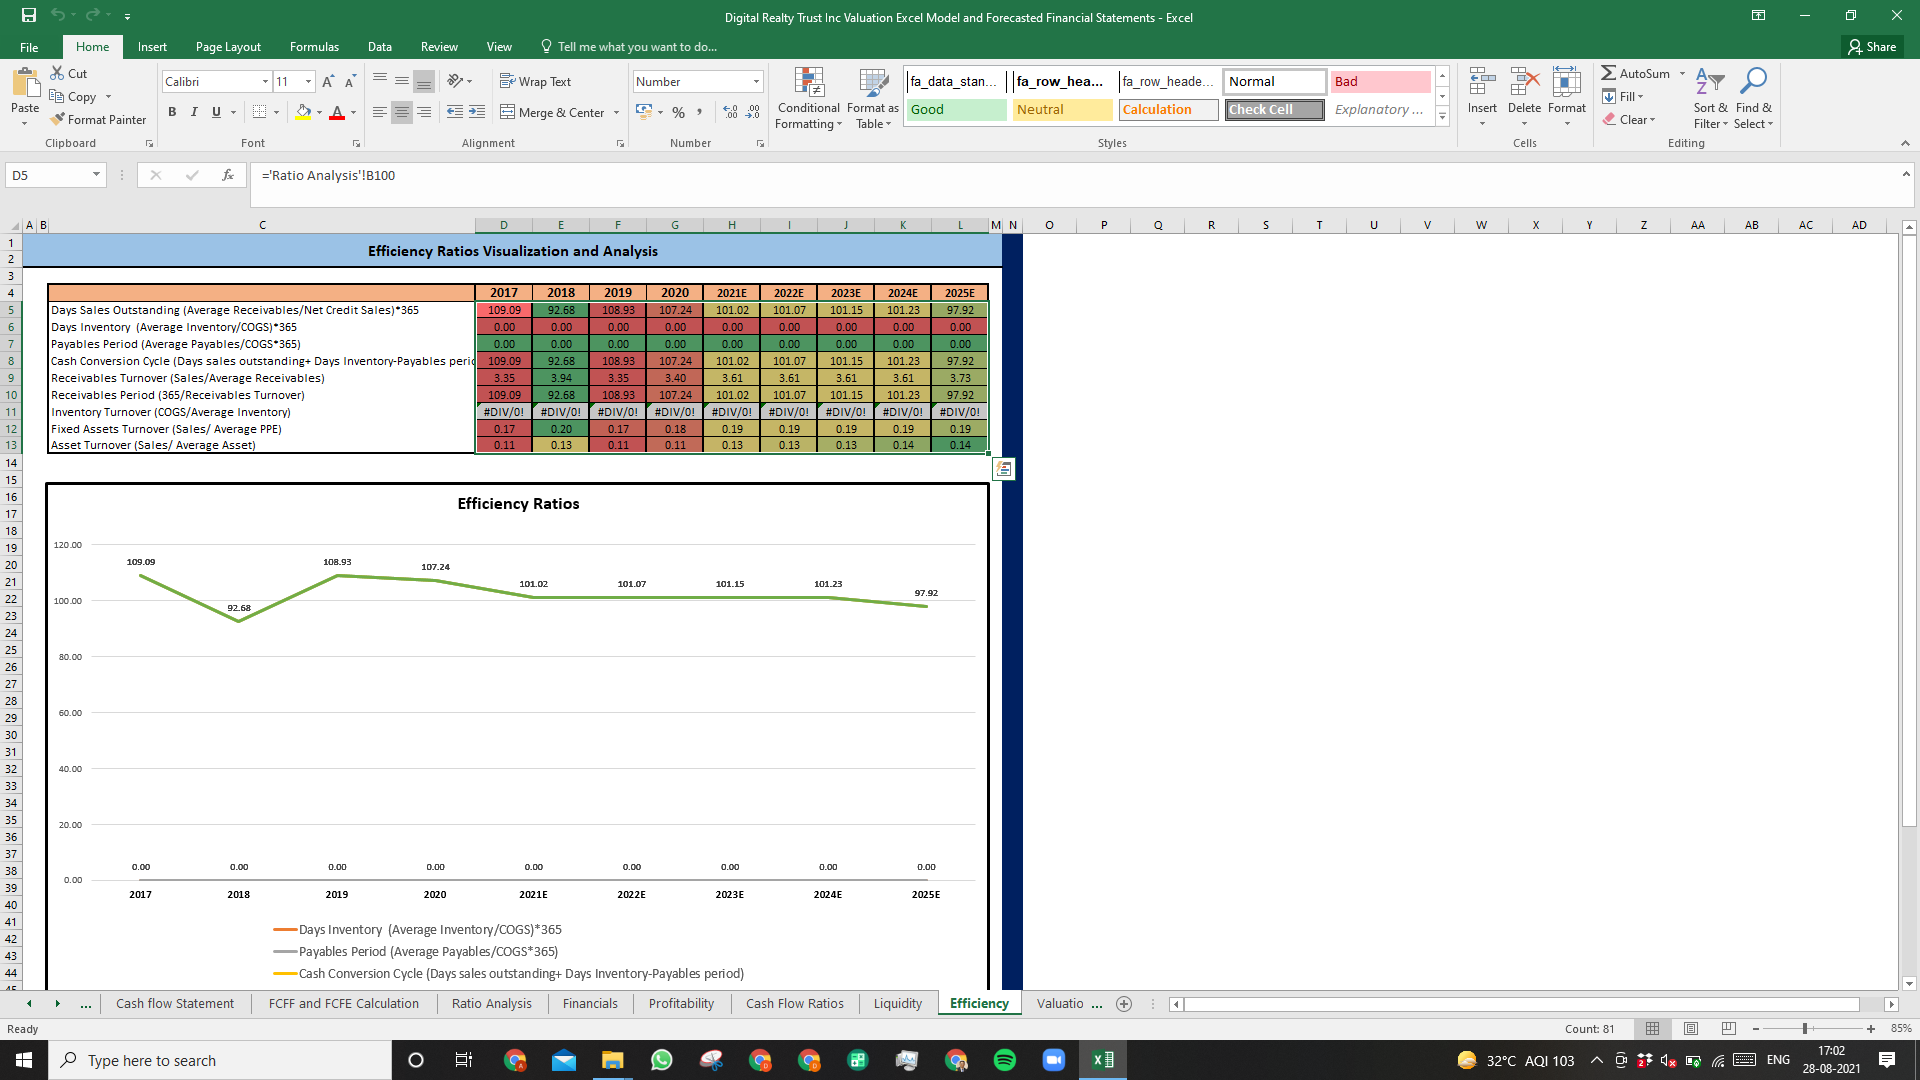Click the Decrease Indent icon
Screen dimensions: 1920x1080
(455, 112)
